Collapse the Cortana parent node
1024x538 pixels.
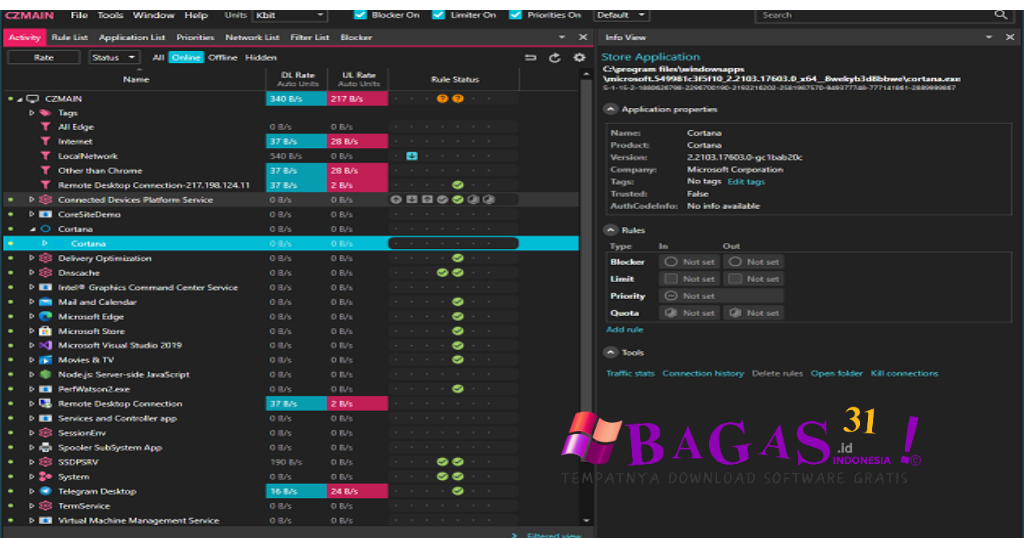(x=32, y=229)
